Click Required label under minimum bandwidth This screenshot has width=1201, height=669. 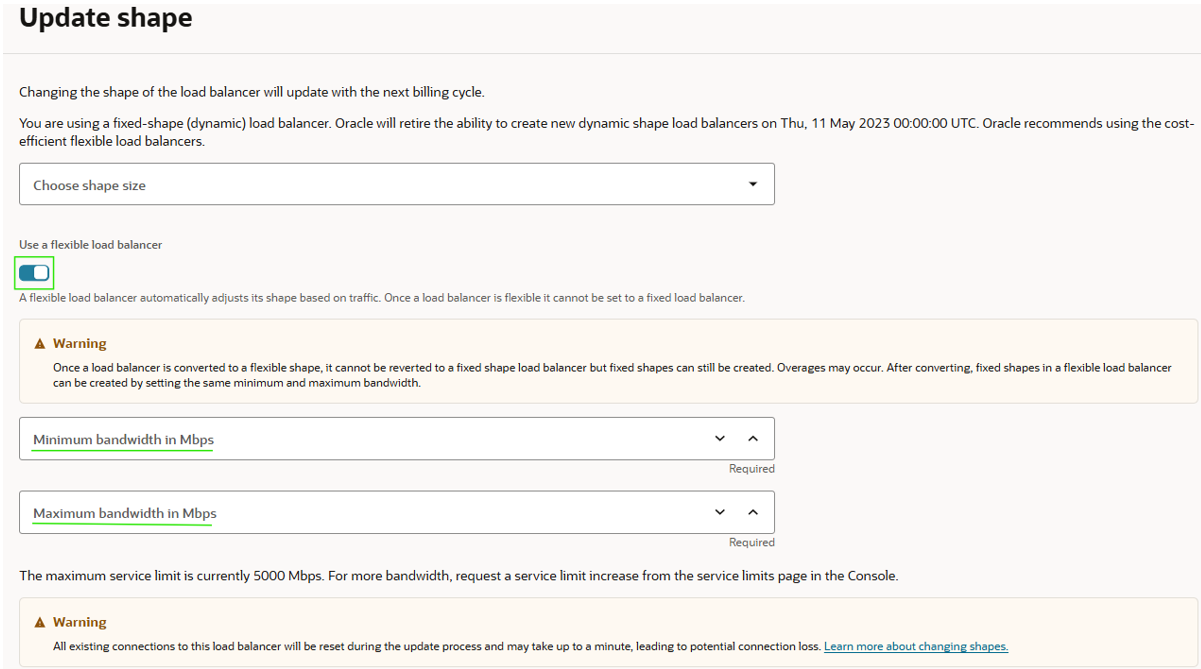point(751,469)
